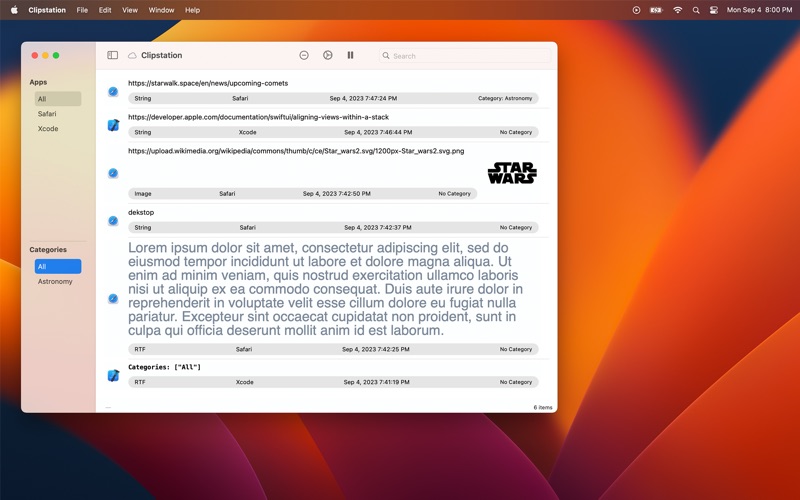The image size is (800, 500).
Task: Click the '6 items' status text
Action: click(543, 407)
